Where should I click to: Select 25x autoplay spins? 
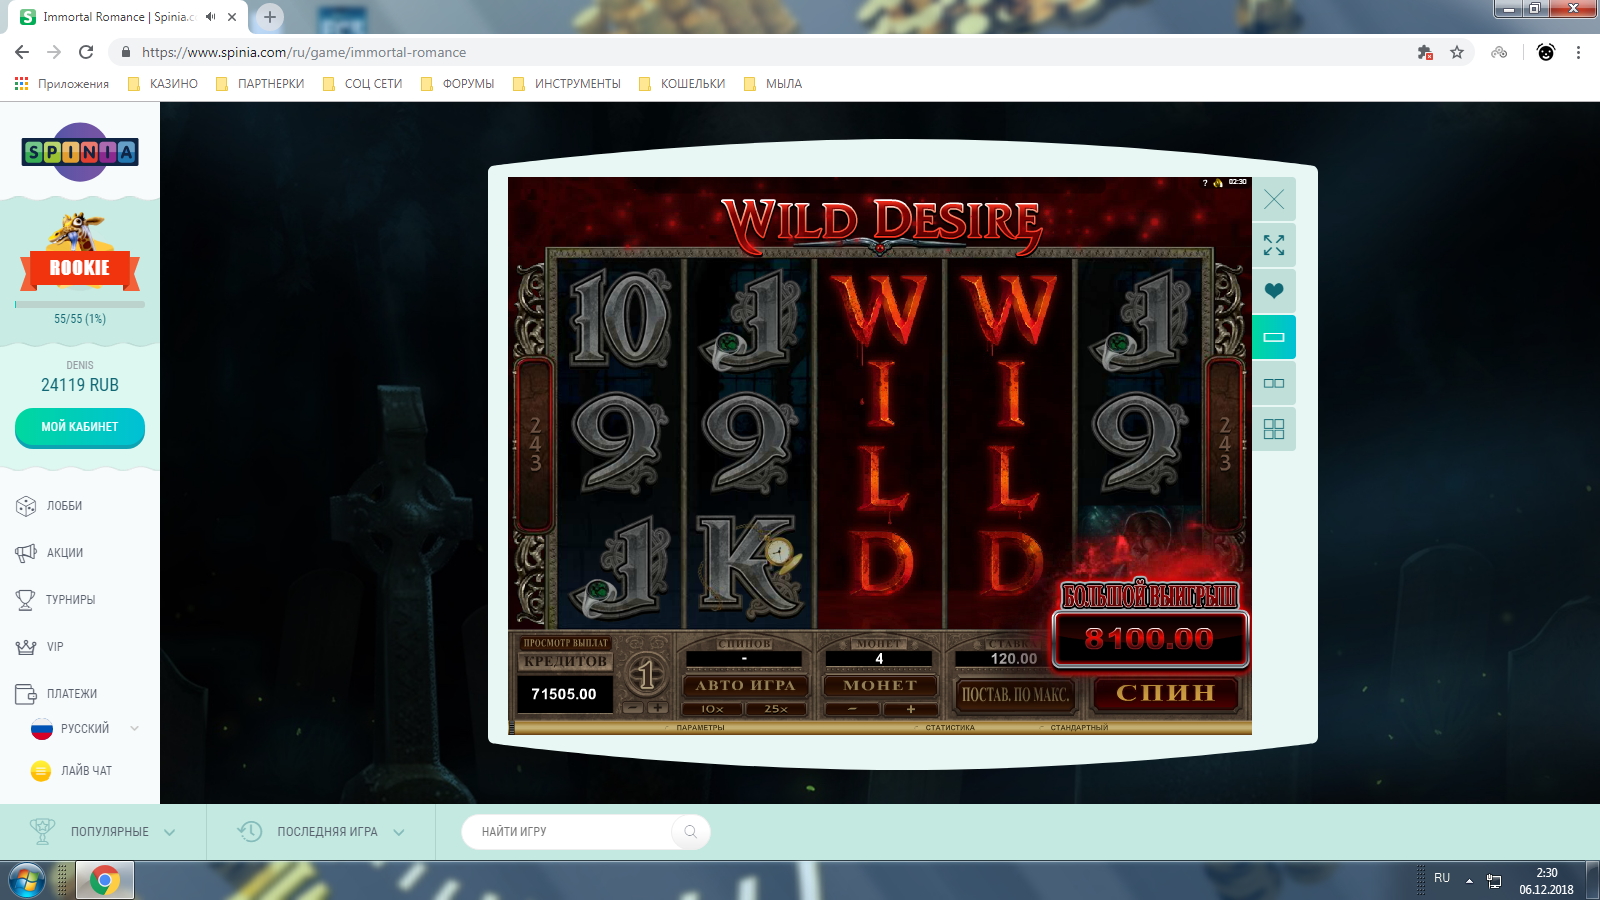coord(776,709)
